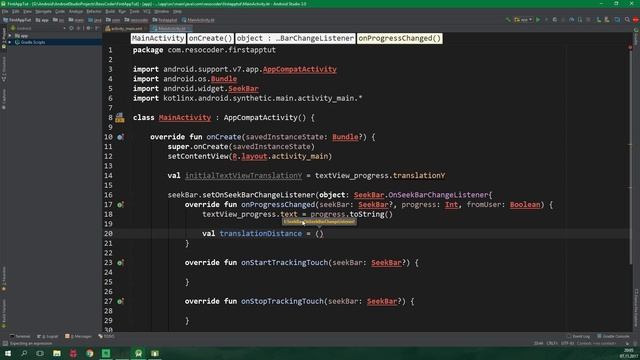Click the project panel settings gear icon

(x=88, y=28)
